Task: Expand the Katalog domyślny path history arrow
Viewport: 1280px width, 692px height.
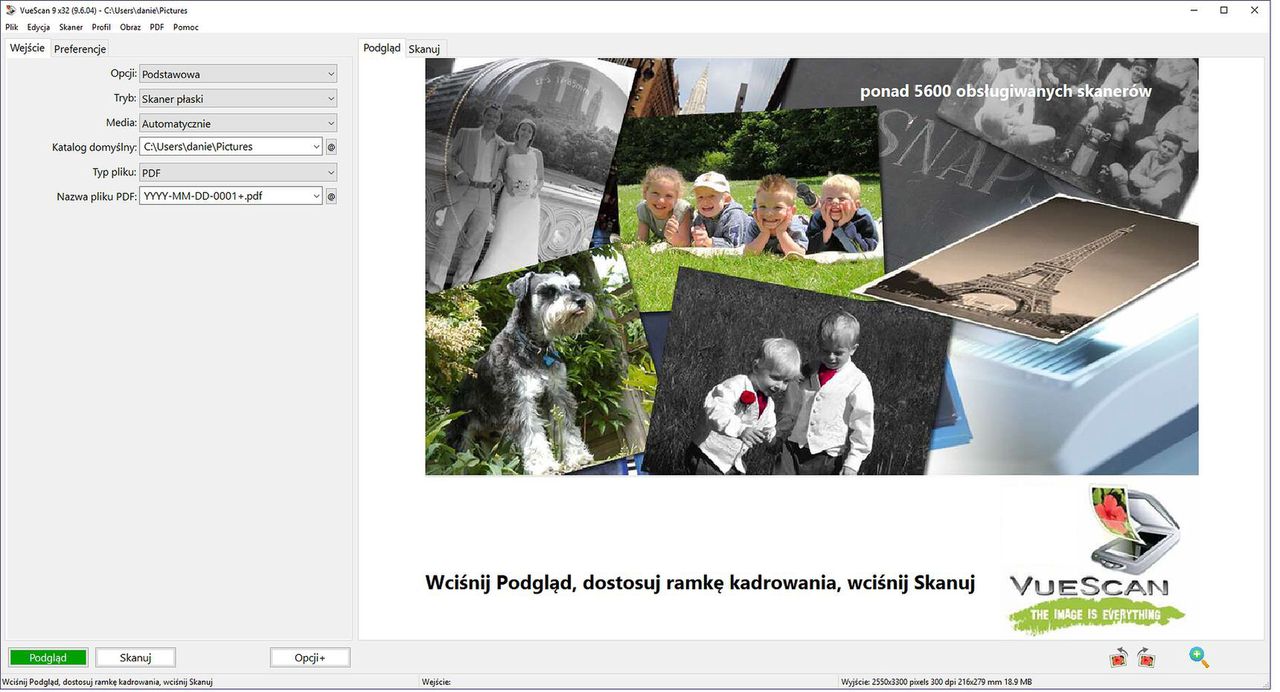Action: pos(316,147)
